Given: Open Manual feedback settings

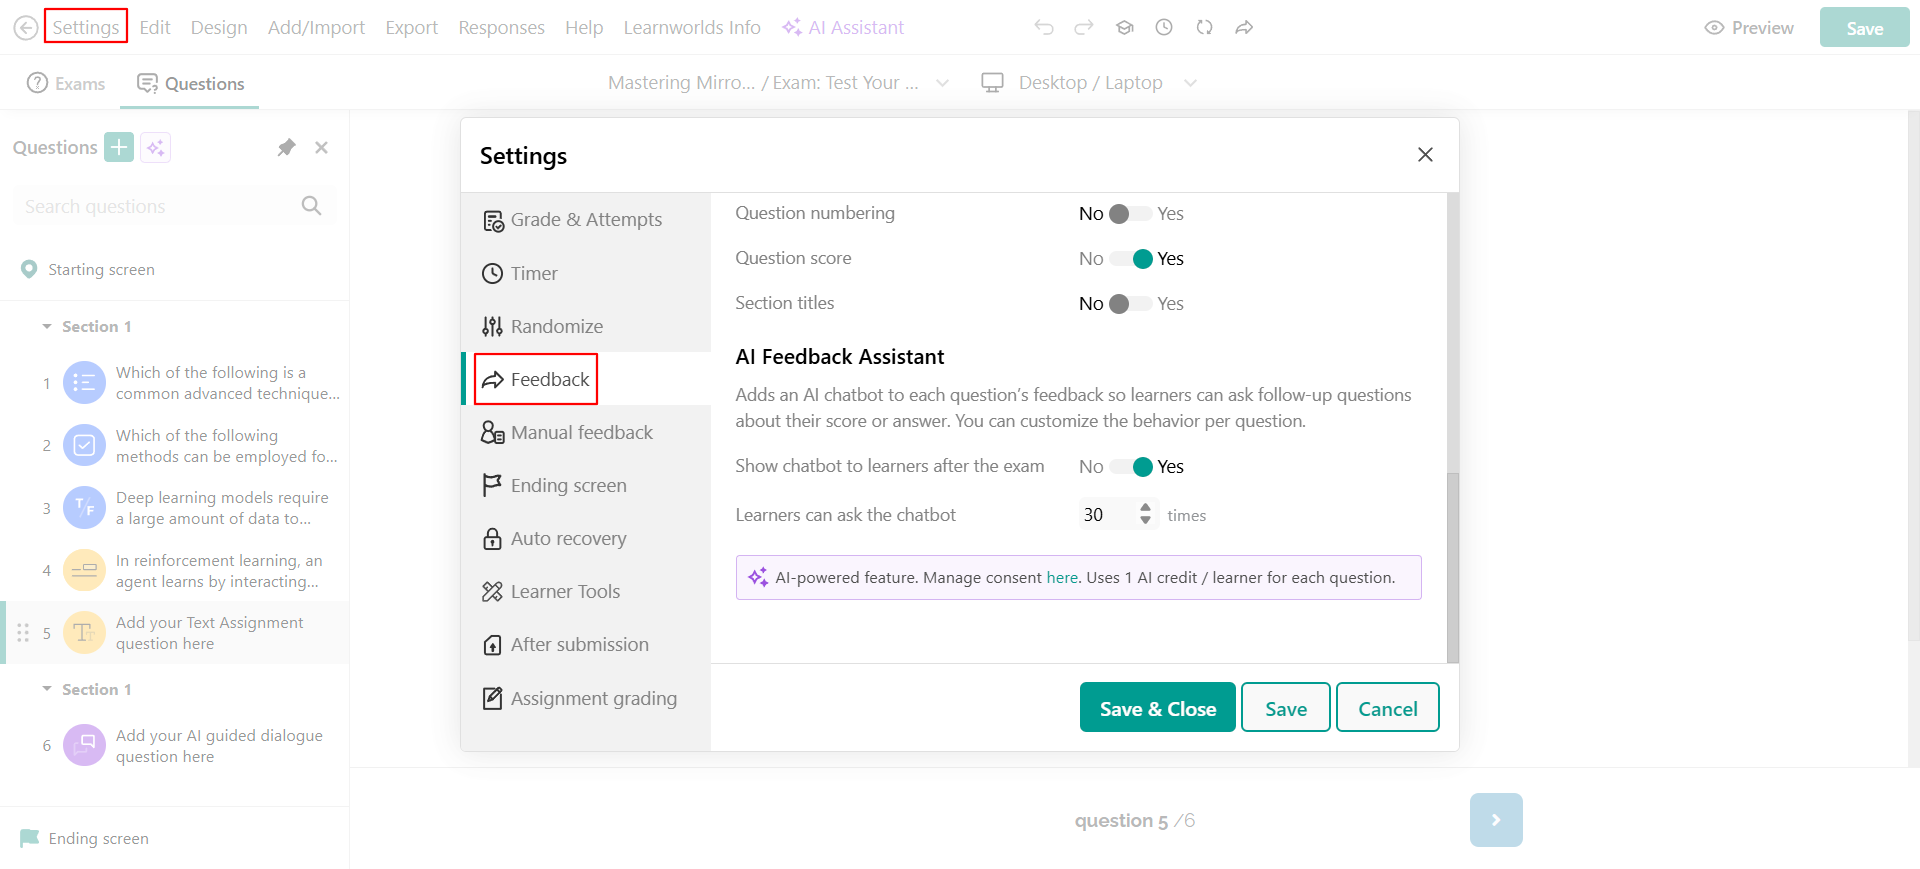Looking at the screenshot, I should coord(586,432).
